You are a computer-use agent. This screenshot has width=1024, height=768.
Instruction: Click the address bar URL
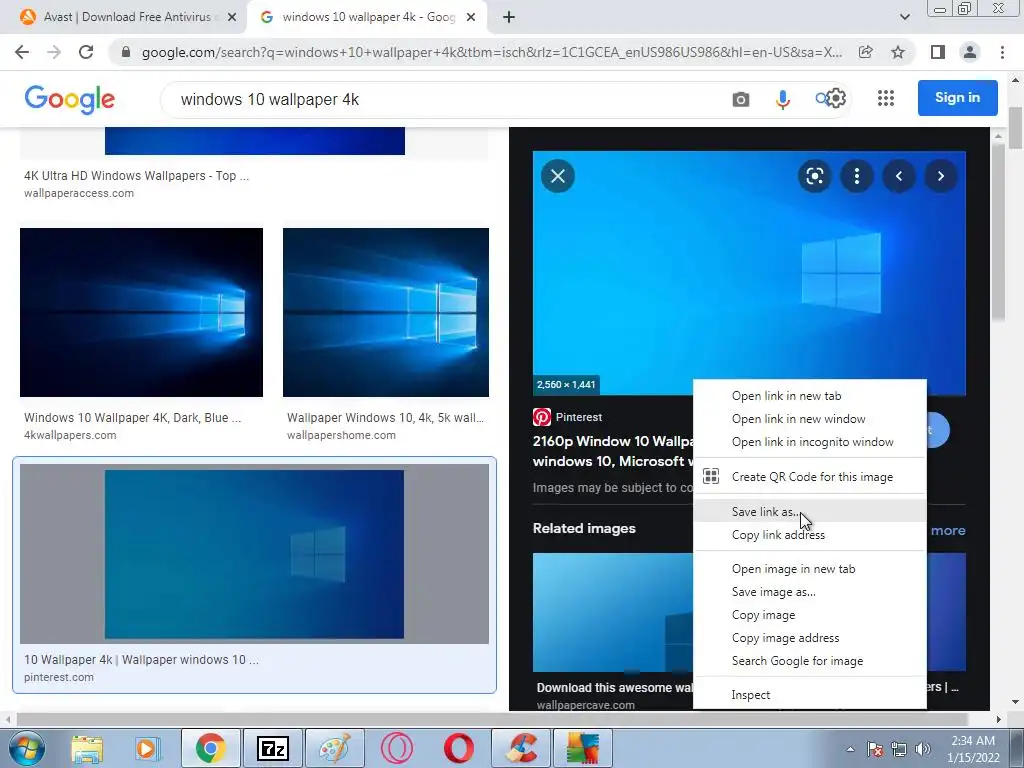tap(491, 52)
